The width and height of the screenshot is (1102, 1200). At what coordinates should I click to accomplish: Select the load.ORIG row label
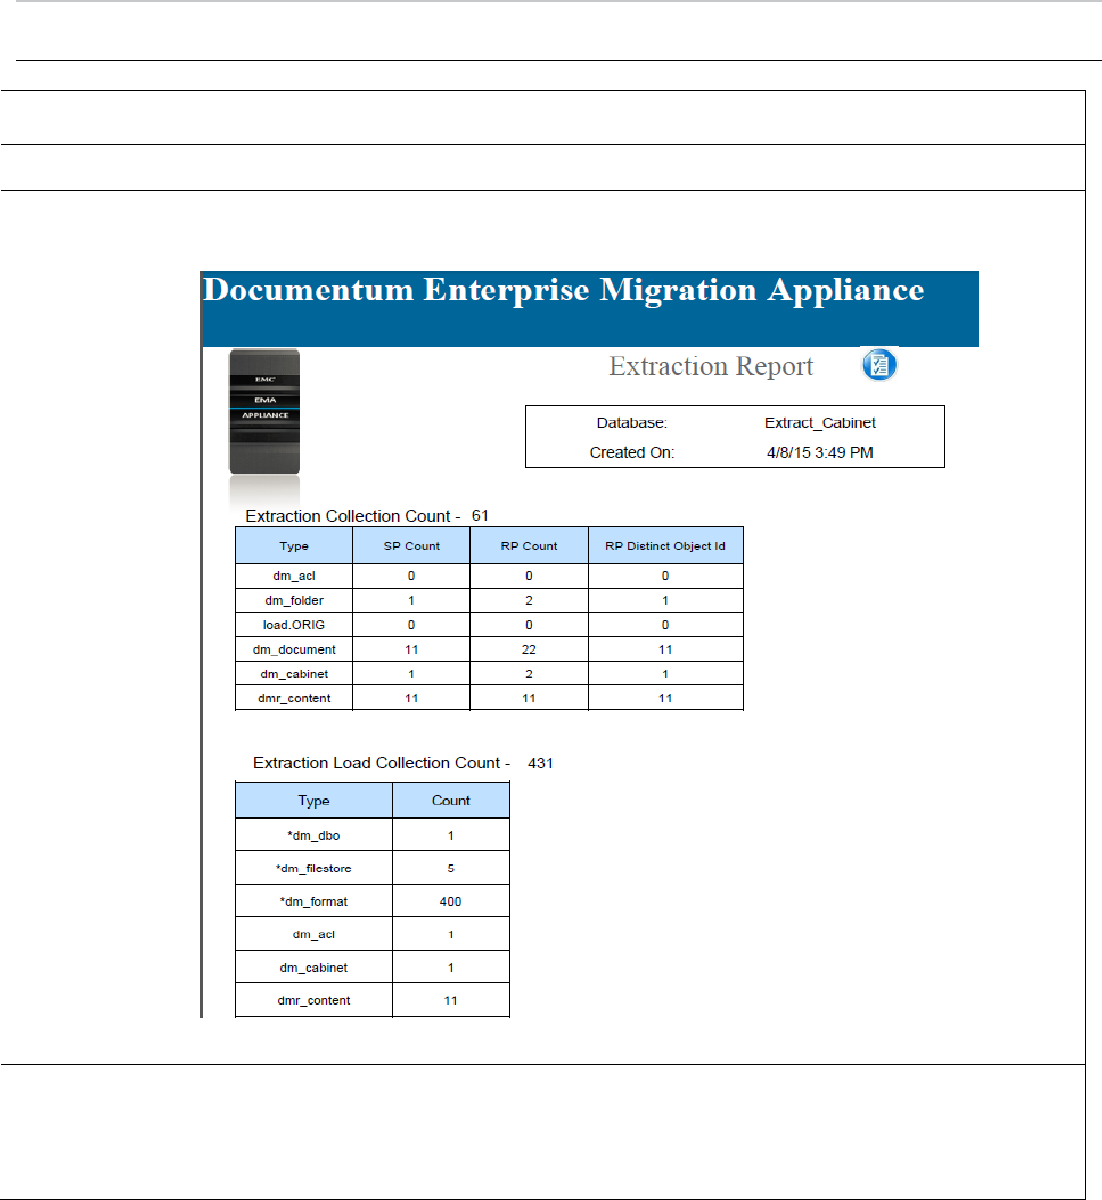[x=294, y=625]
